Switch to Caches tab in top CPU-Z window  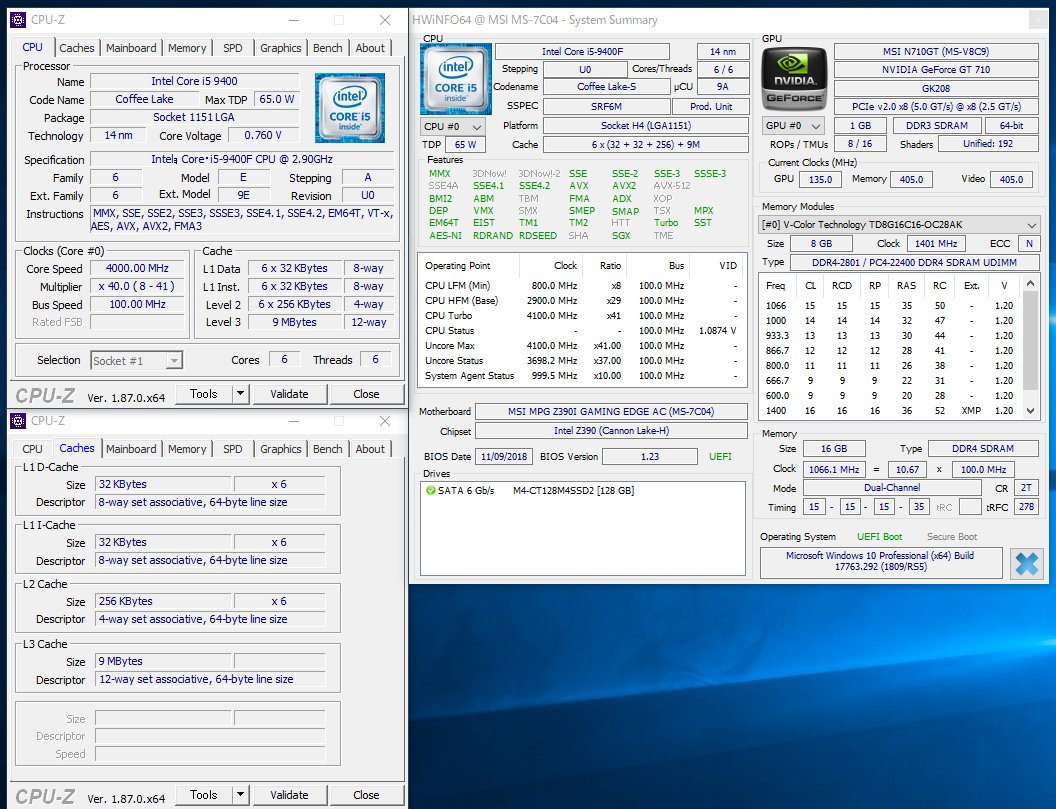point(76,48)
